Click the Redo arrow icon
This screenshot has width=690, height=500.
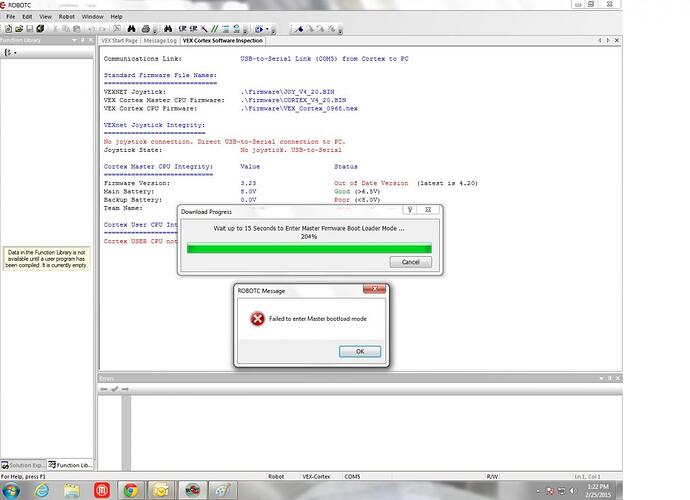pyautogui.click(x=102, y=29)
